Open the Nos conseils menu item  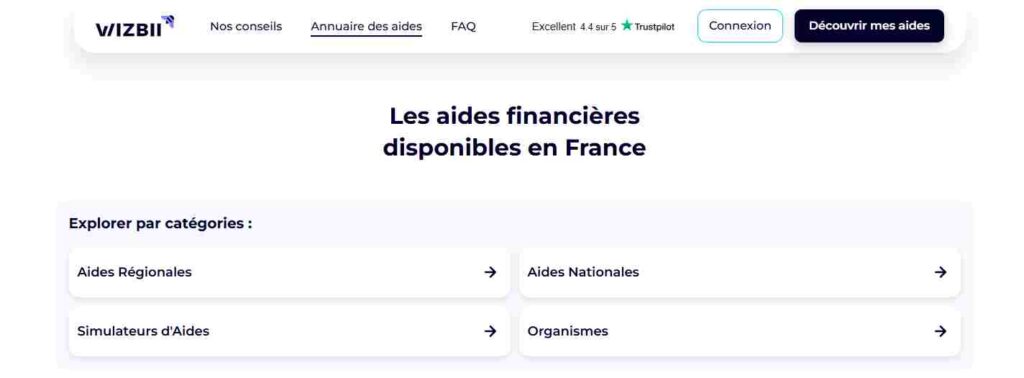[246, 26]
